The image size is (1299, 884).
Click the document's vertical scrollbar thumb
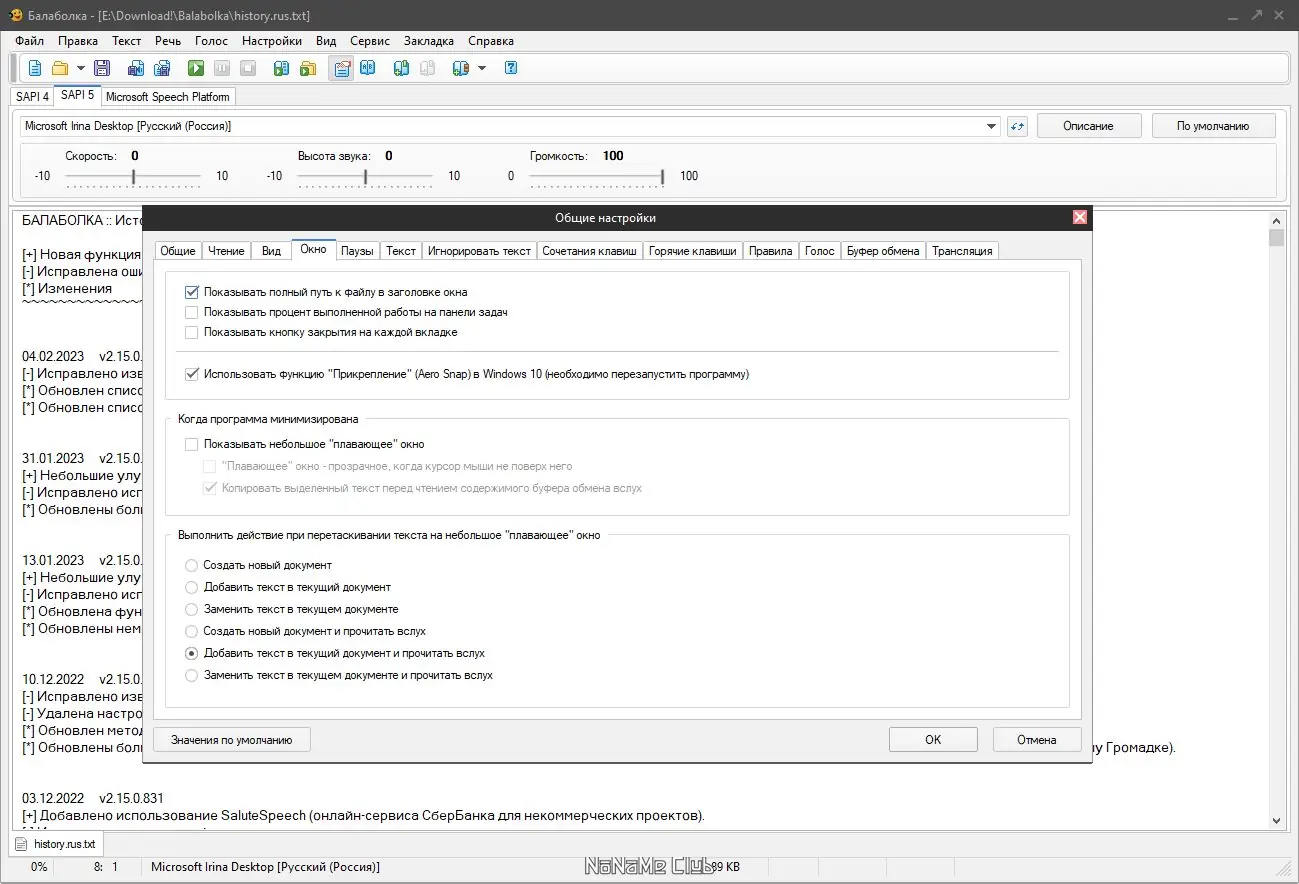(1276, 238)
